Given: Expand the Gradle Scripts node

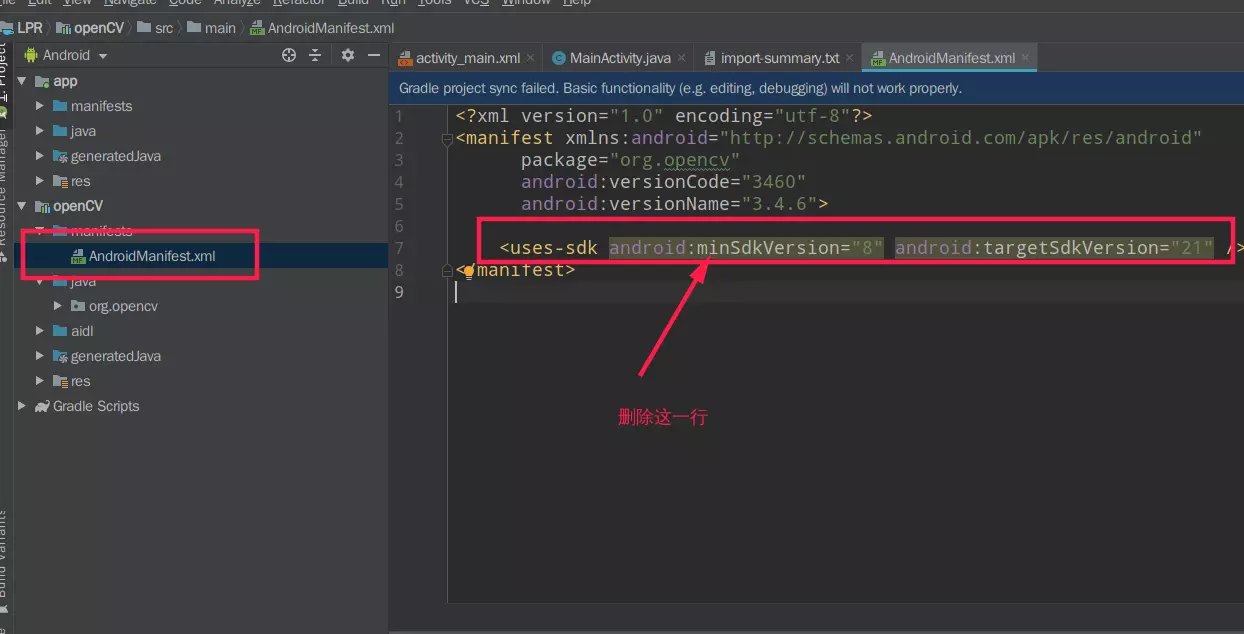Looking at the screenshot, I should click(x=22, y=406).
